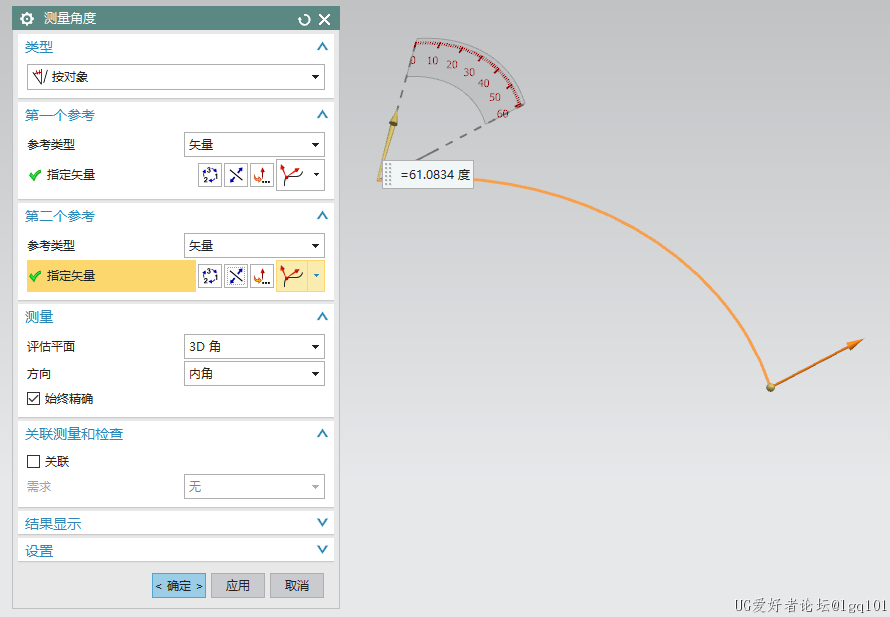Cycle vector direction icon in 第二个参考 row

[x=210, y=276]
